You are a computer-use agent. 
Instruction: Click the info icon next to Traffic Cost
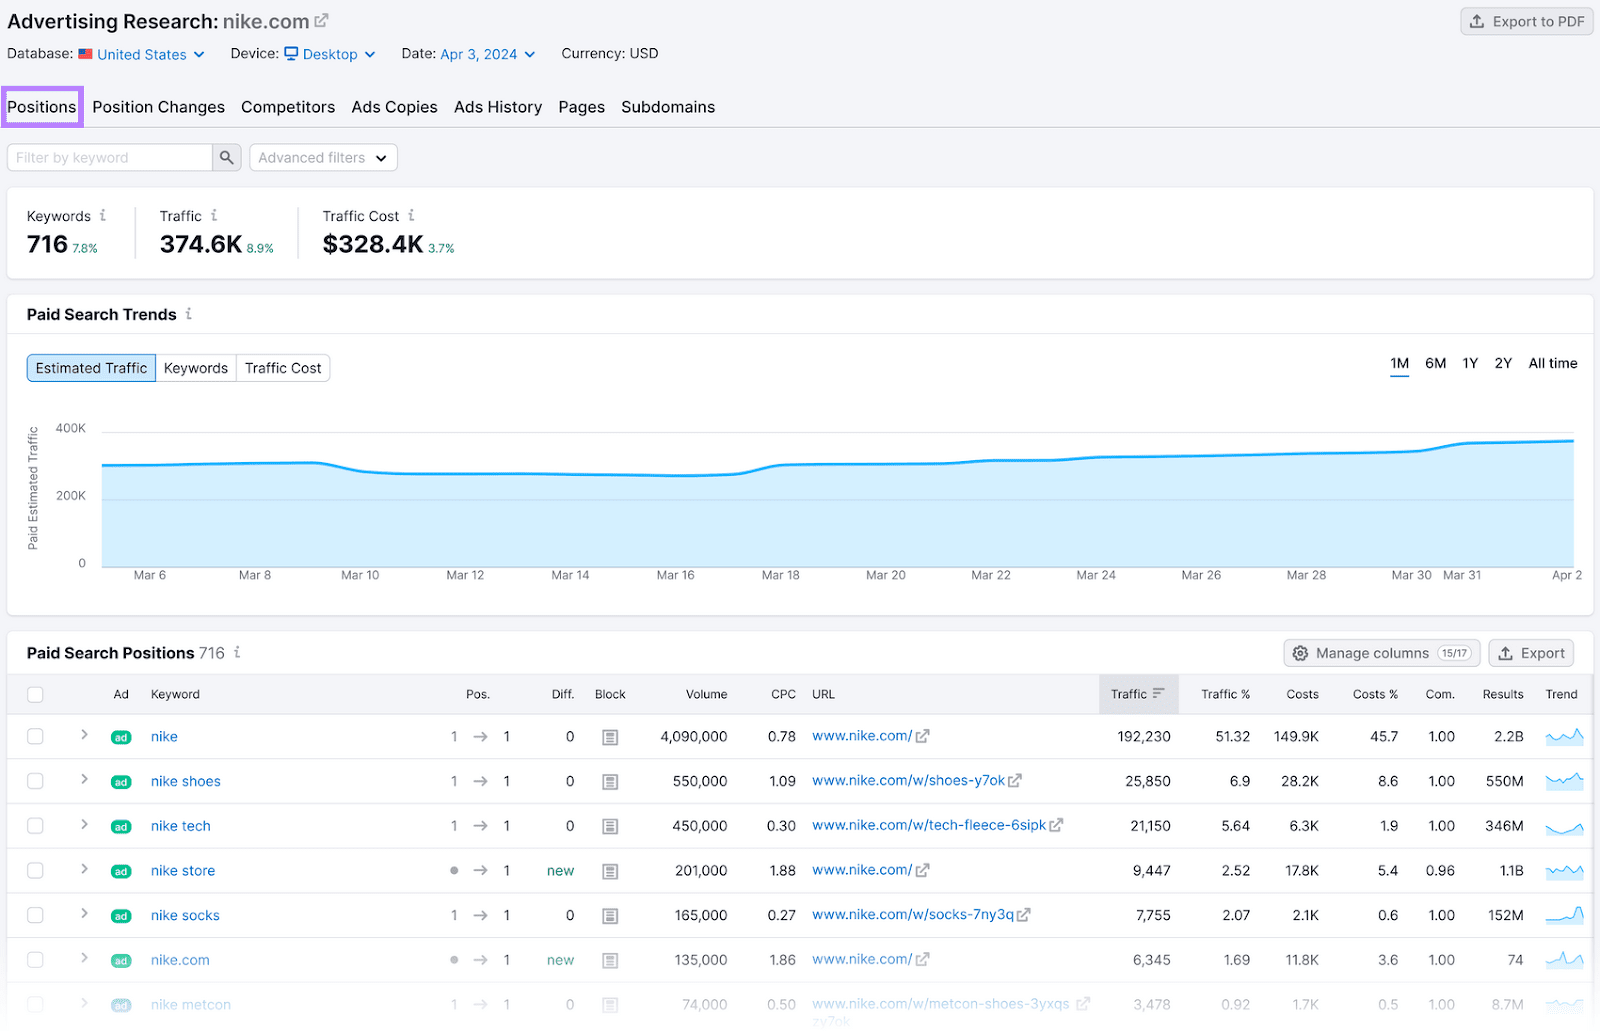(x=412, y=215)
